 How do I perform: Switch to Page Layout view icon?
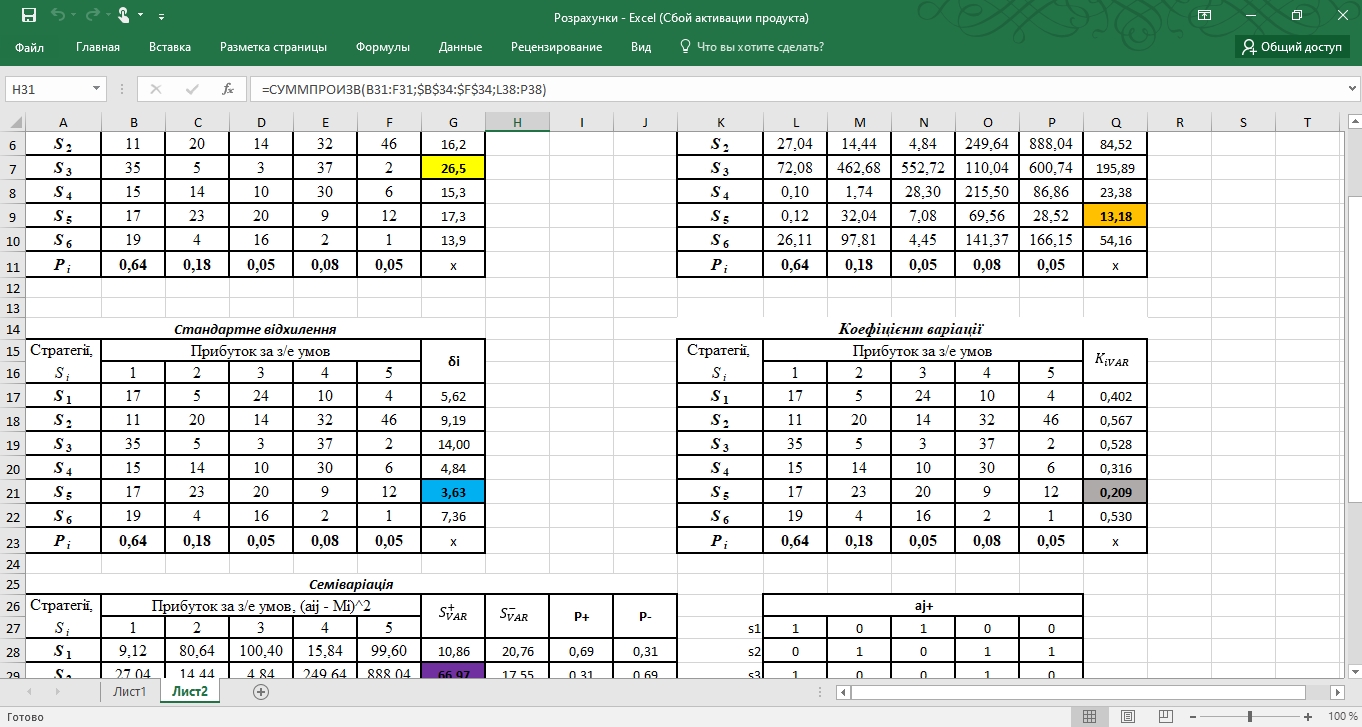(1129, 717)
